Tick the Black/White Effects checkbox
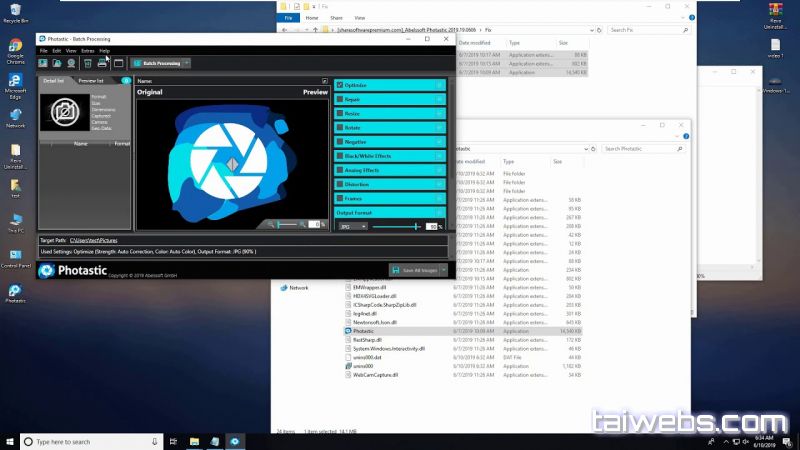 (x=340, y=156)
